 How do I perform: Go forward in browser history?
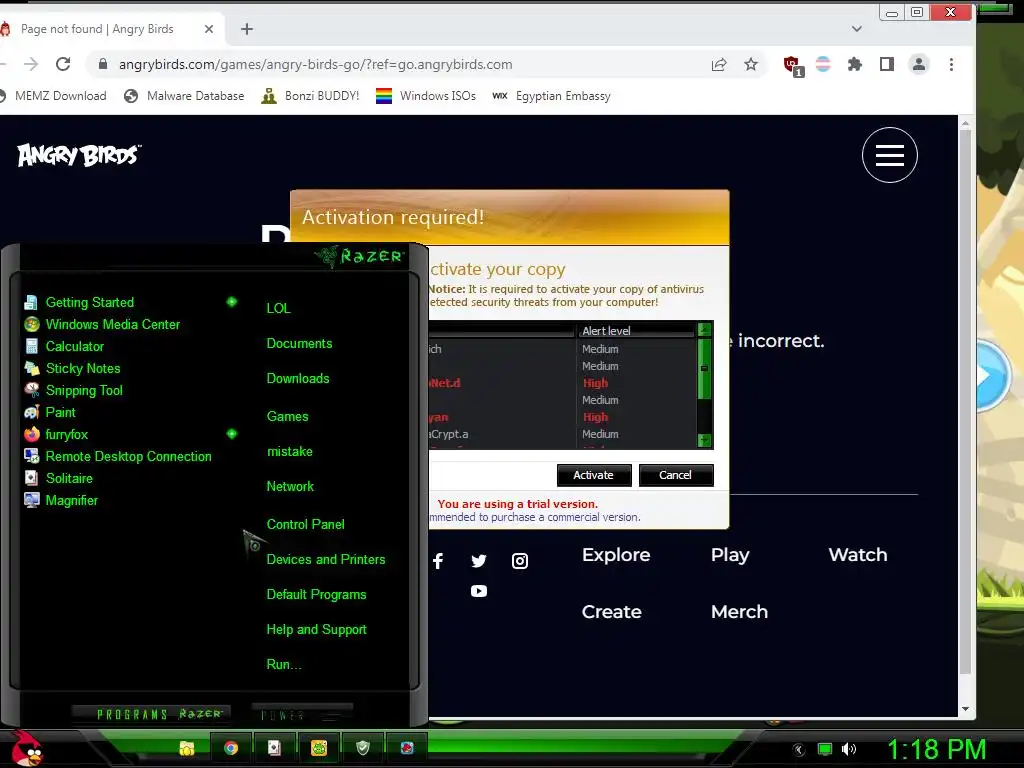click(31, 64)
